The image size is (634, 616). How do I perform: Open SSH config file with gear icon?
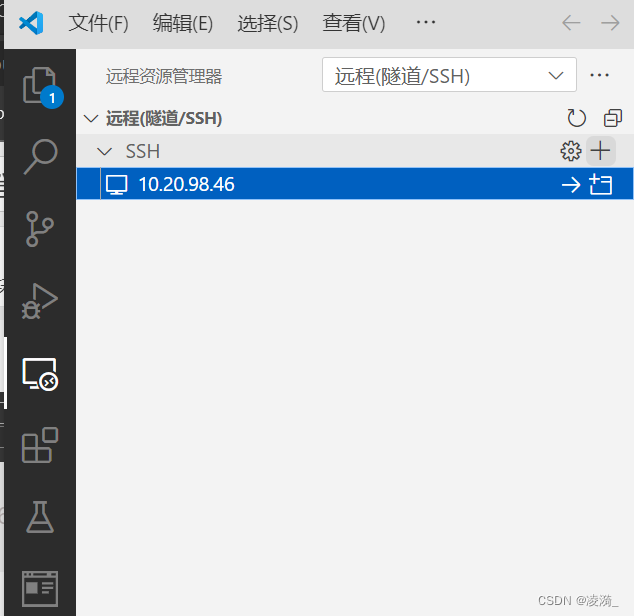571,151
